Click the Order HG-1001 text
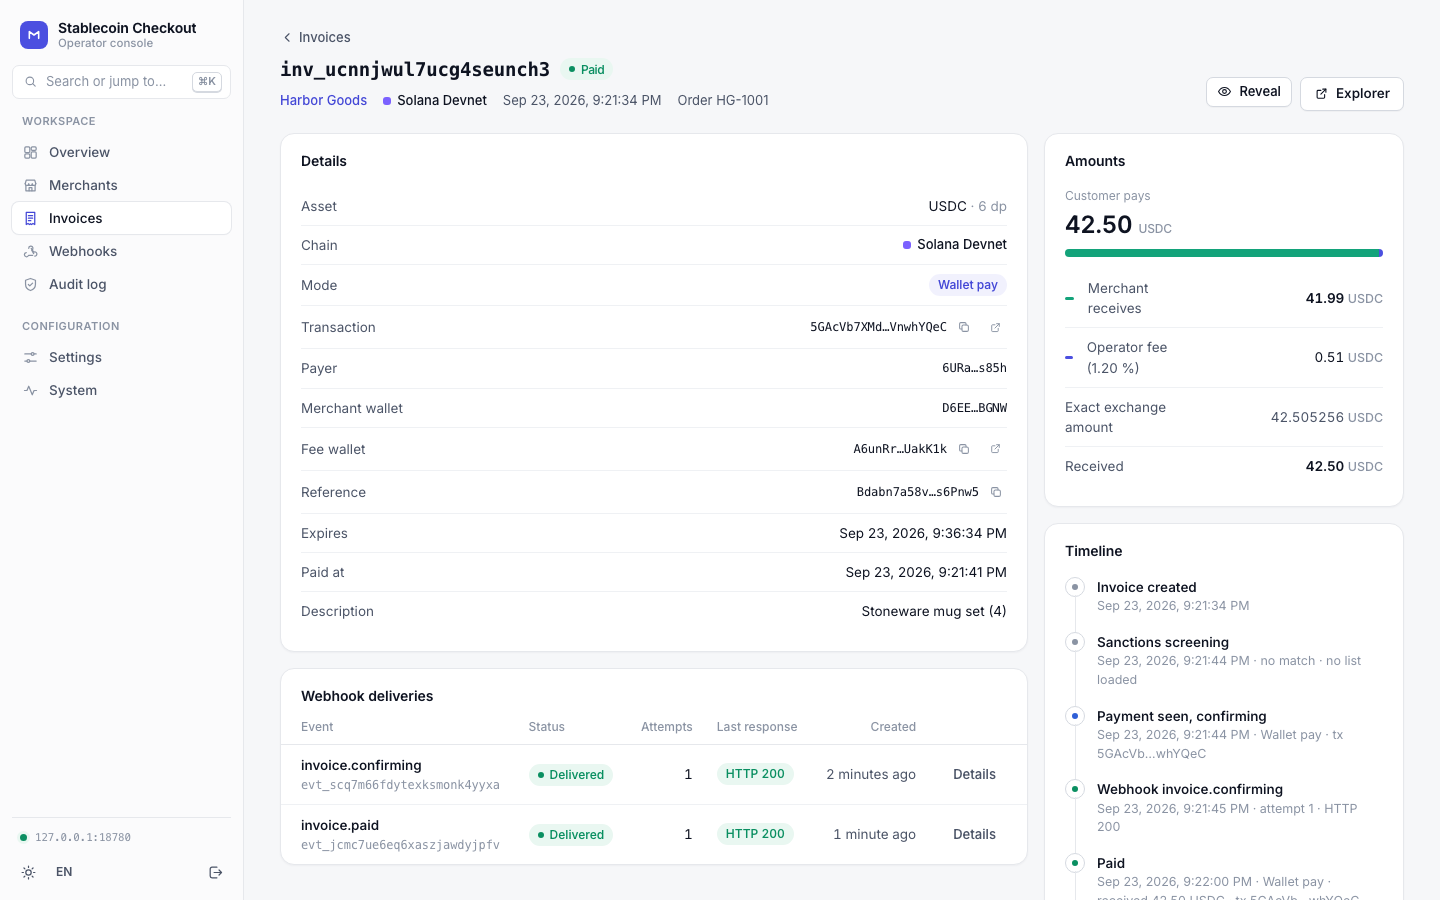Image resolution: width=1440 pixels, height=900 pixels. 723,100
